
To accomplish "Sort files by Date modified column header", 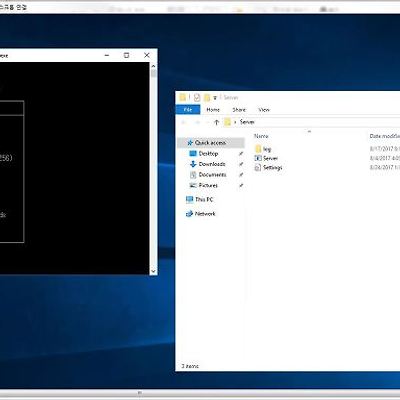I will (385, 136).
